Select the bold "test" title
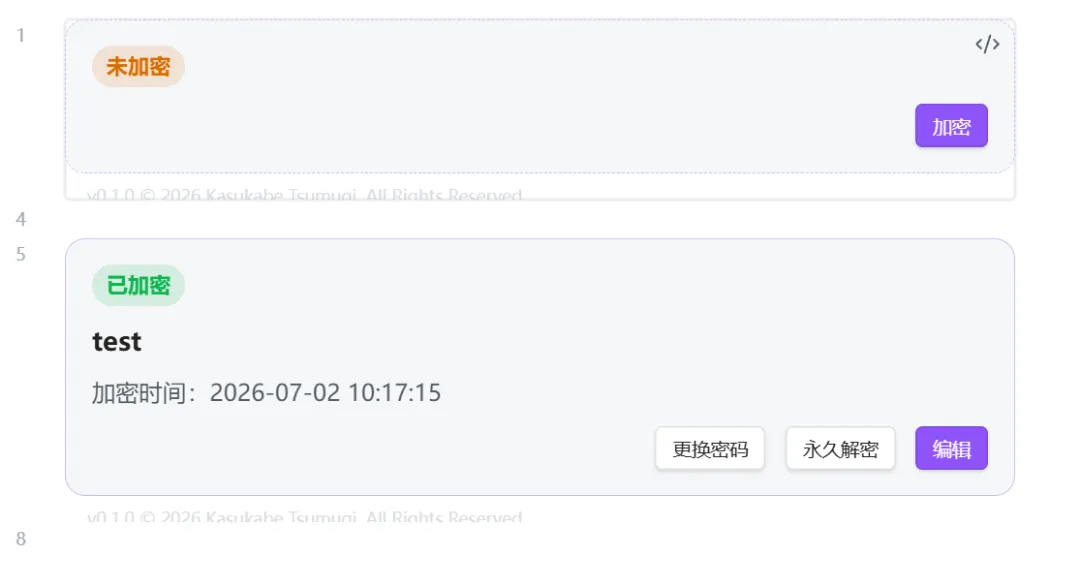 click(x=117, y=342)
